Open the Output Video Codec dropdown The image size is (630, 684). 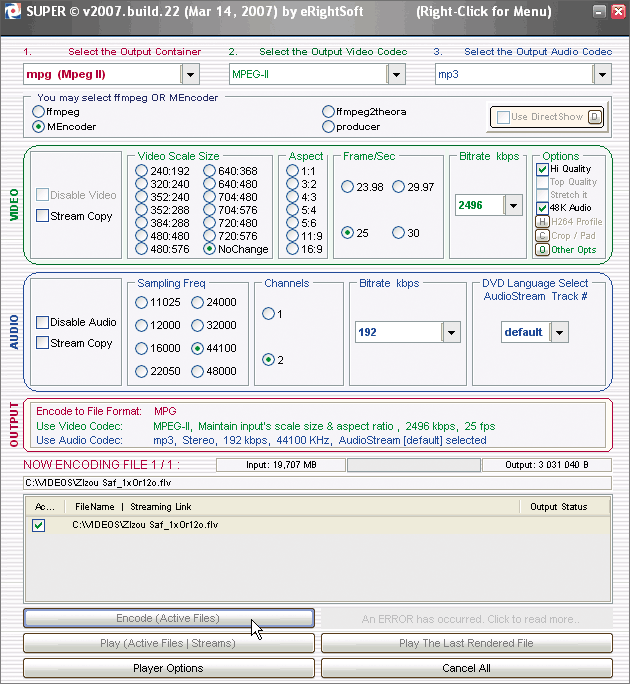pos(396,74)
